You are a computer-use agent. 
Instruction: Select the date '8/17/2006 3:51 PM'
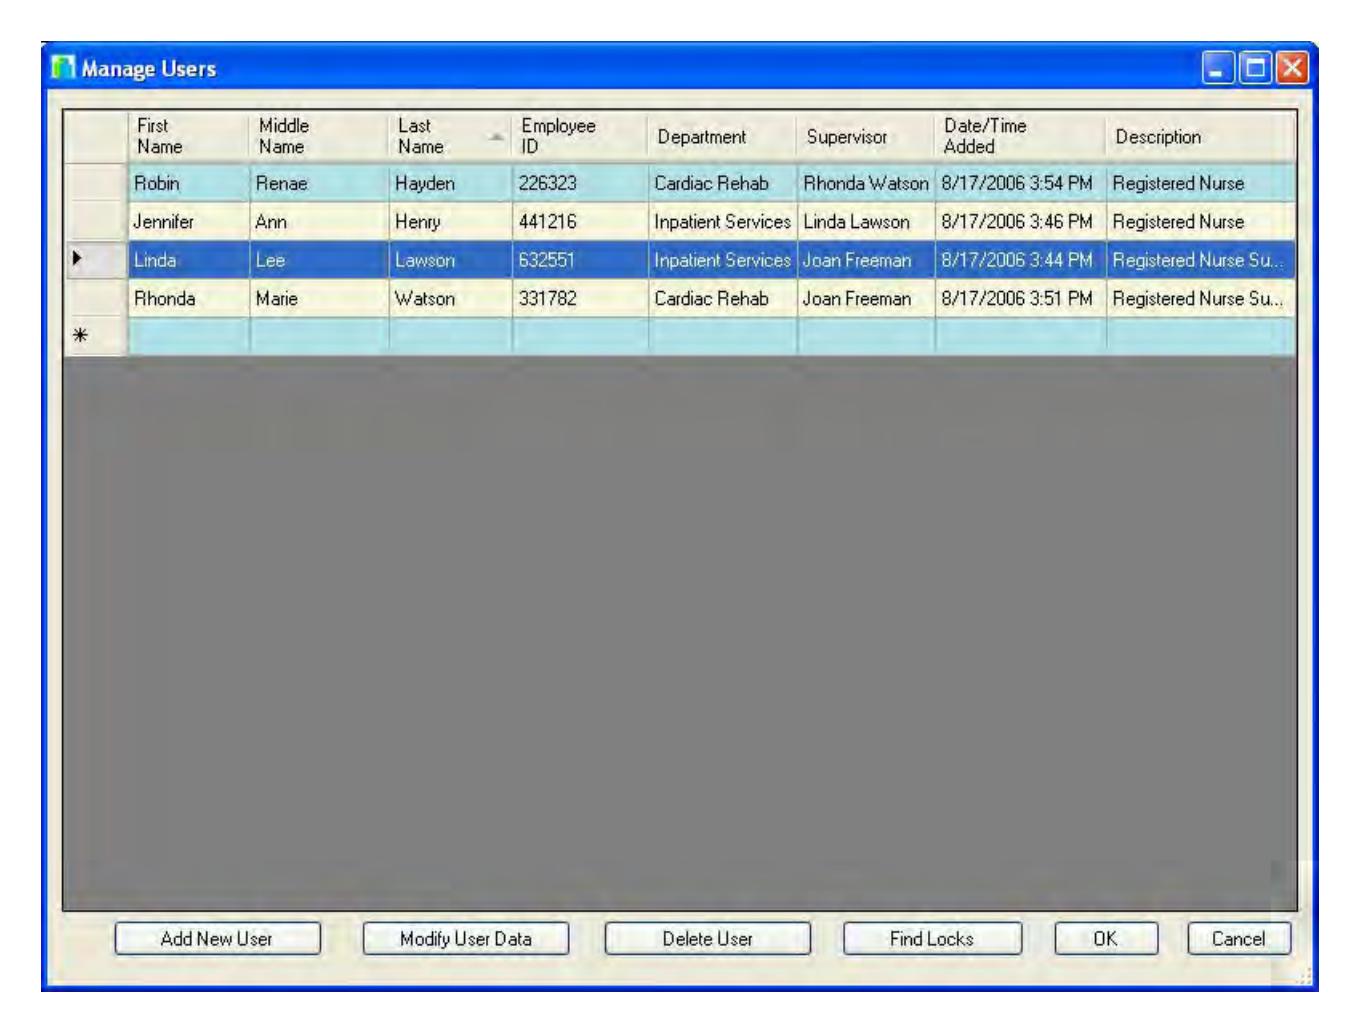(1021, 298)
